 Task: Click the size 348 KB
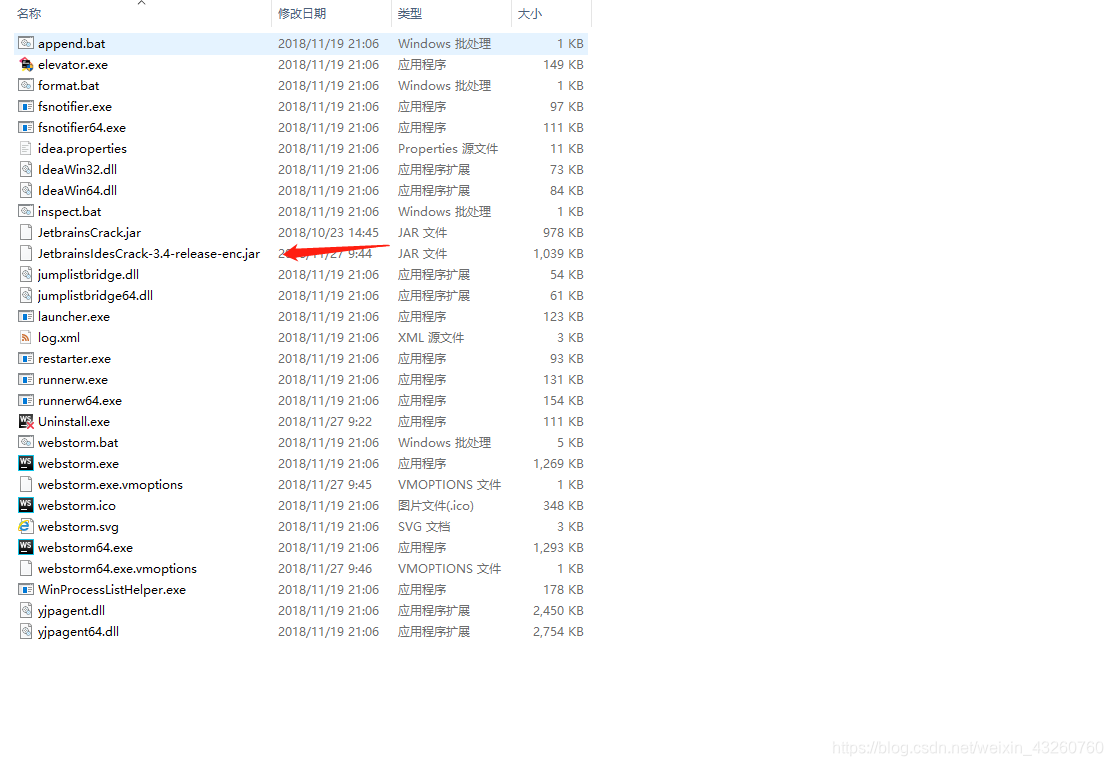[564, 505]
